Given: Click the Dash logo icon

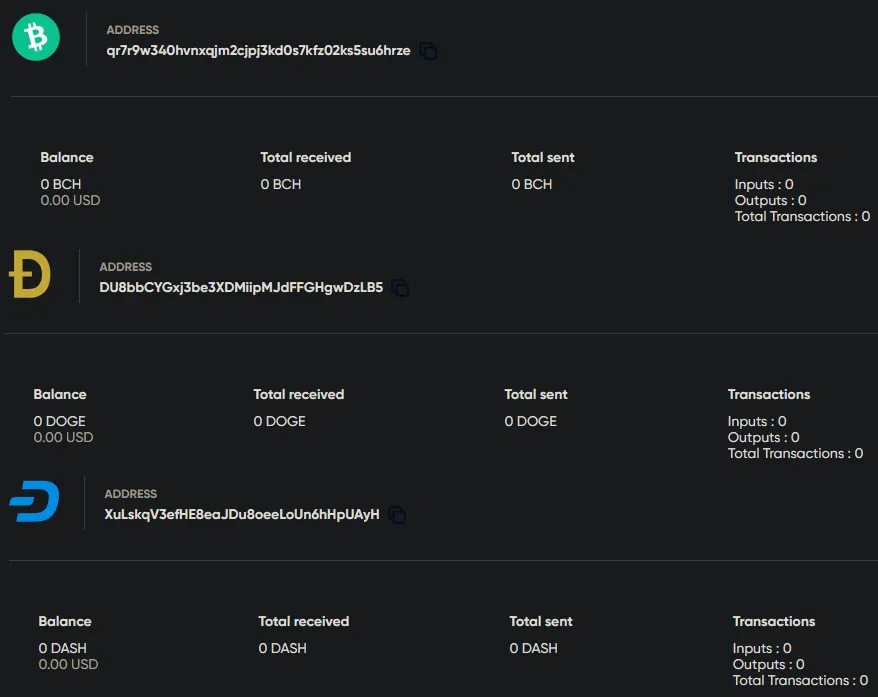Looking at the screenshot, I should tap(34, 501).
